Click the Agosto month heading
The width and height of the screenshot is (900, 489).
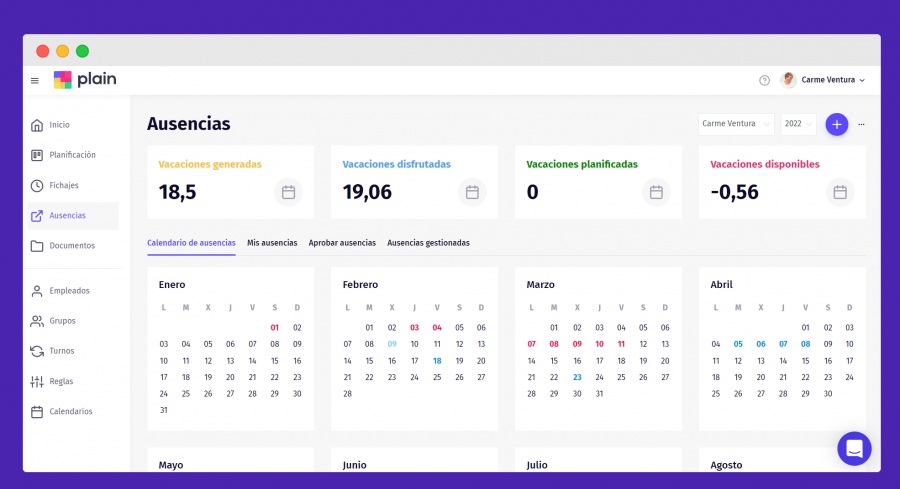point(726,465)
